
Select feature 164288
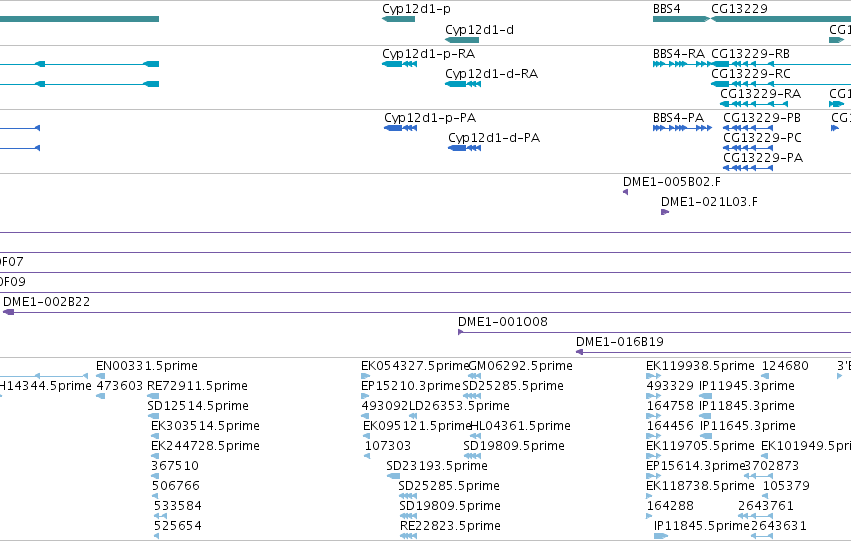670,506
